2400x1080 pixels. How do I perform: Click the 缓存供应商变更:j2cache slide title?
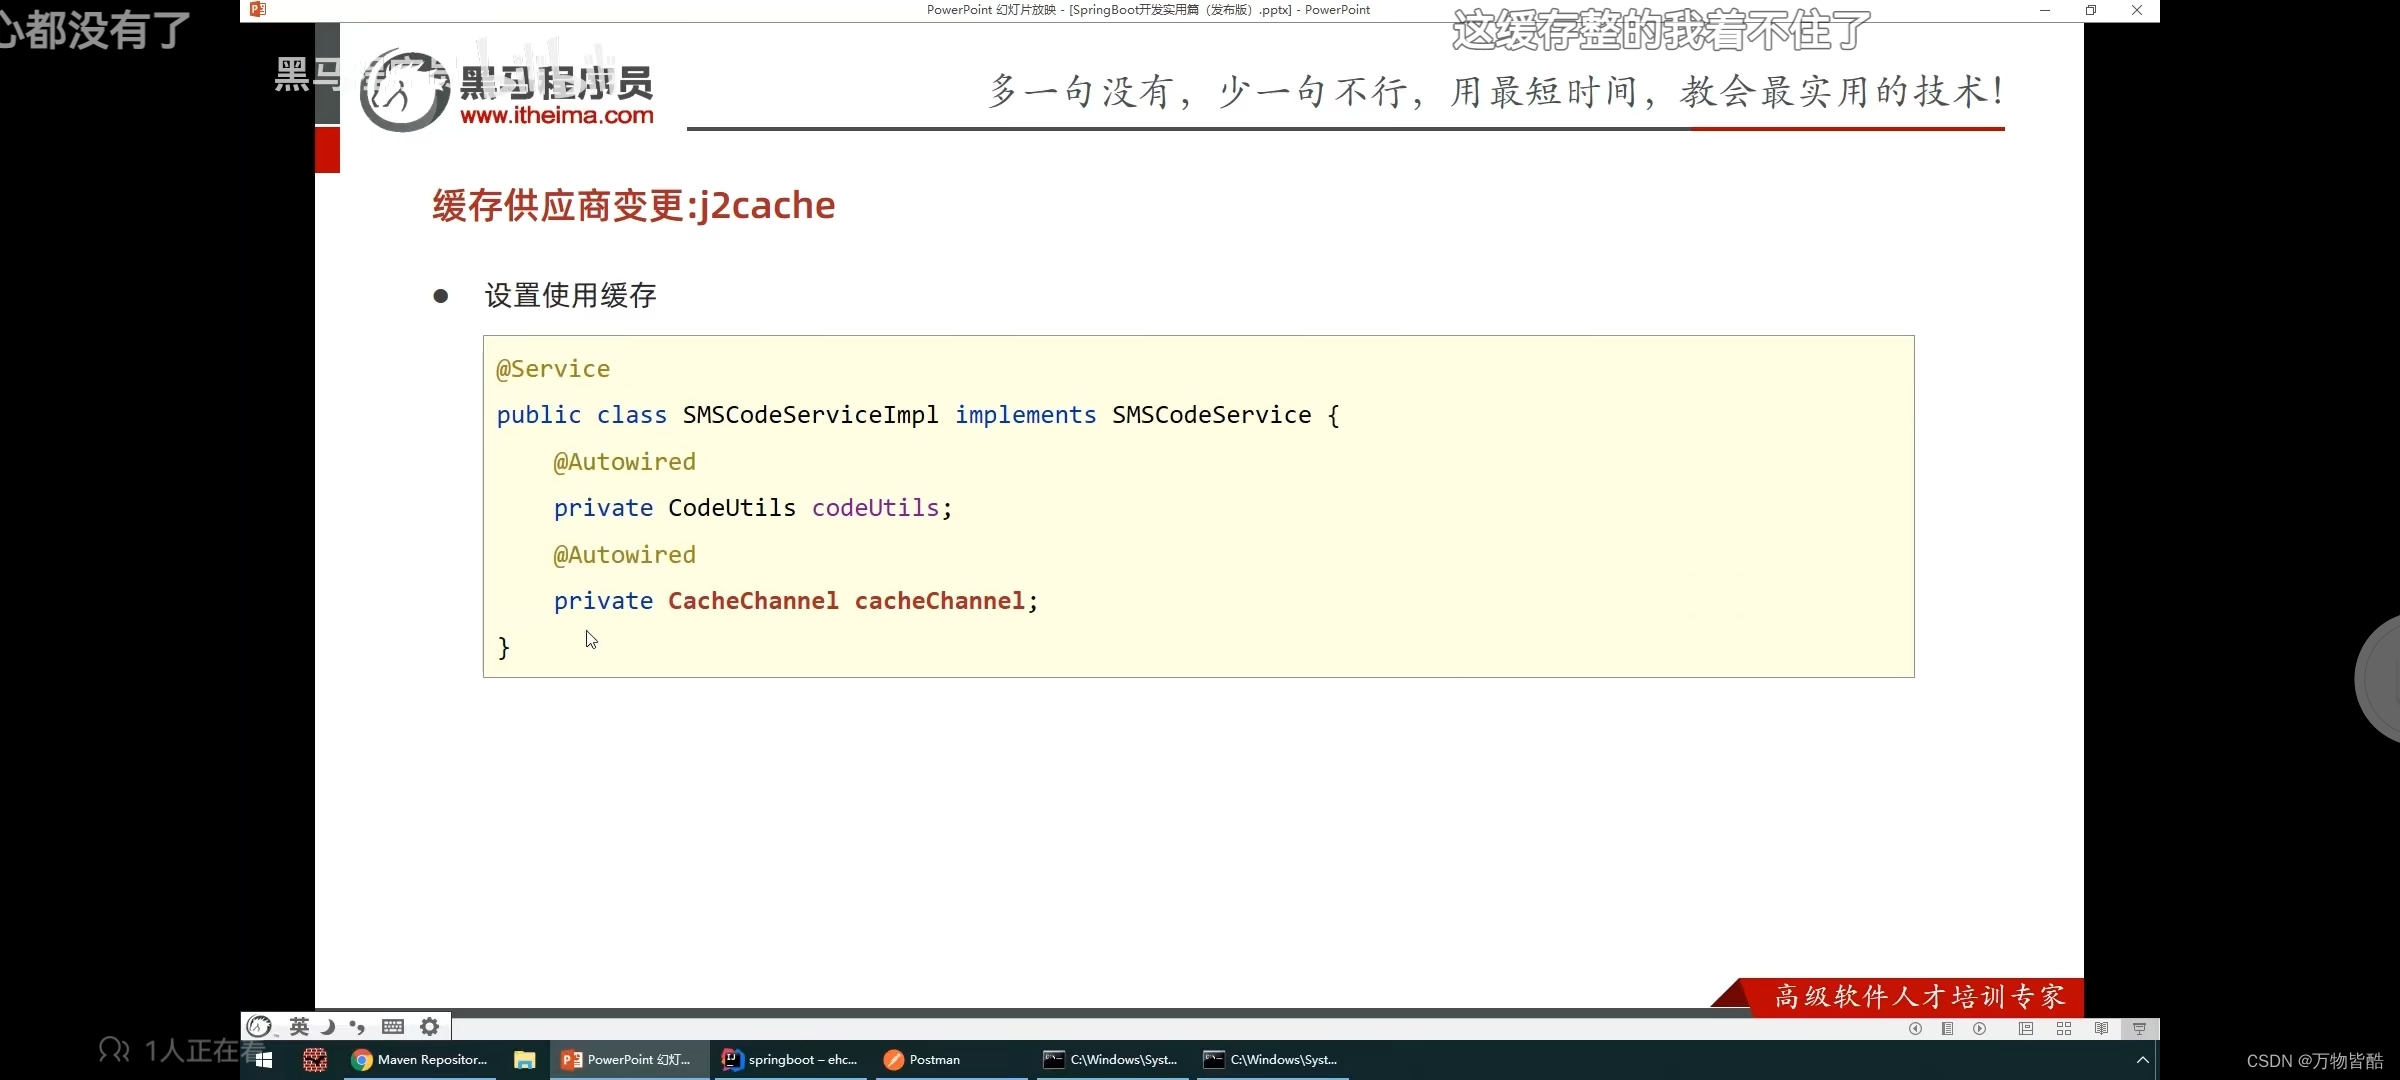point(633,205)
